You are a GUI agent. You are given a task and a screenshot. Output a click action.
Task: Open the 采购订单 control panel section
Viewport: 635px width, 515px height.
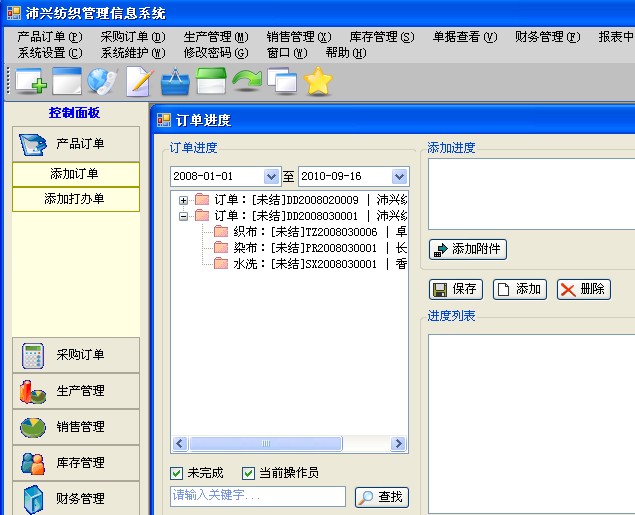click(x=76, y=355)
